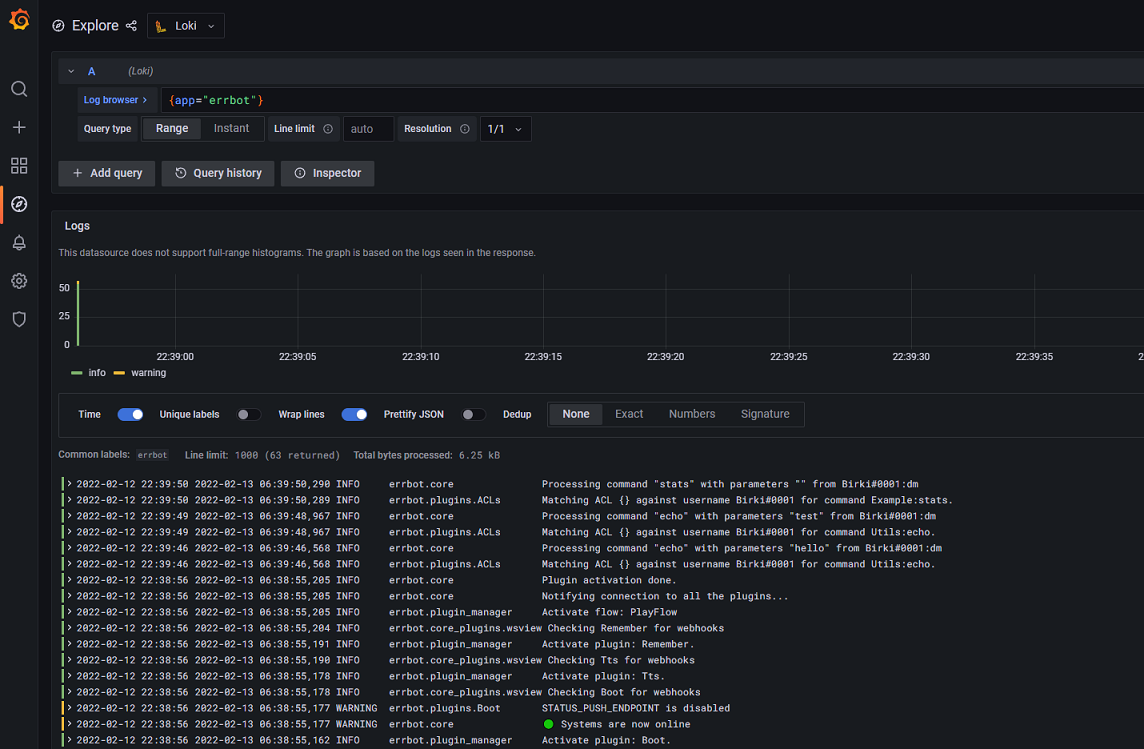Open the Inspector
The image size is (1144, 749).
(x=328, y=174)
